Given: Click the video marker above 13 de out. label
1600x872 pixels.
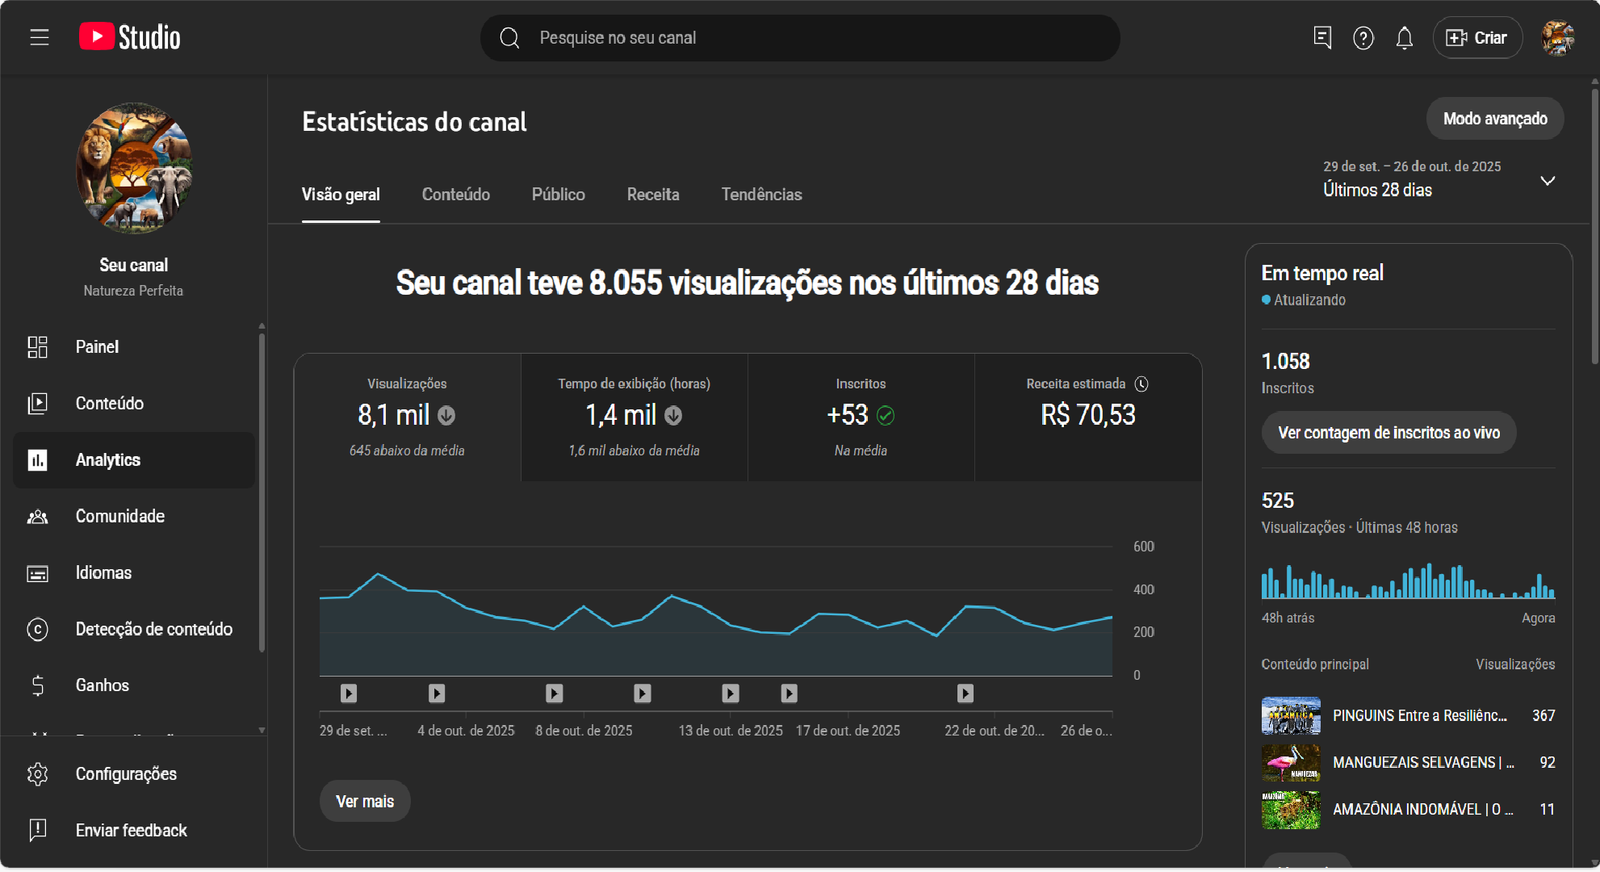Looking at the screenshot, I should click(x=731, y=693).
